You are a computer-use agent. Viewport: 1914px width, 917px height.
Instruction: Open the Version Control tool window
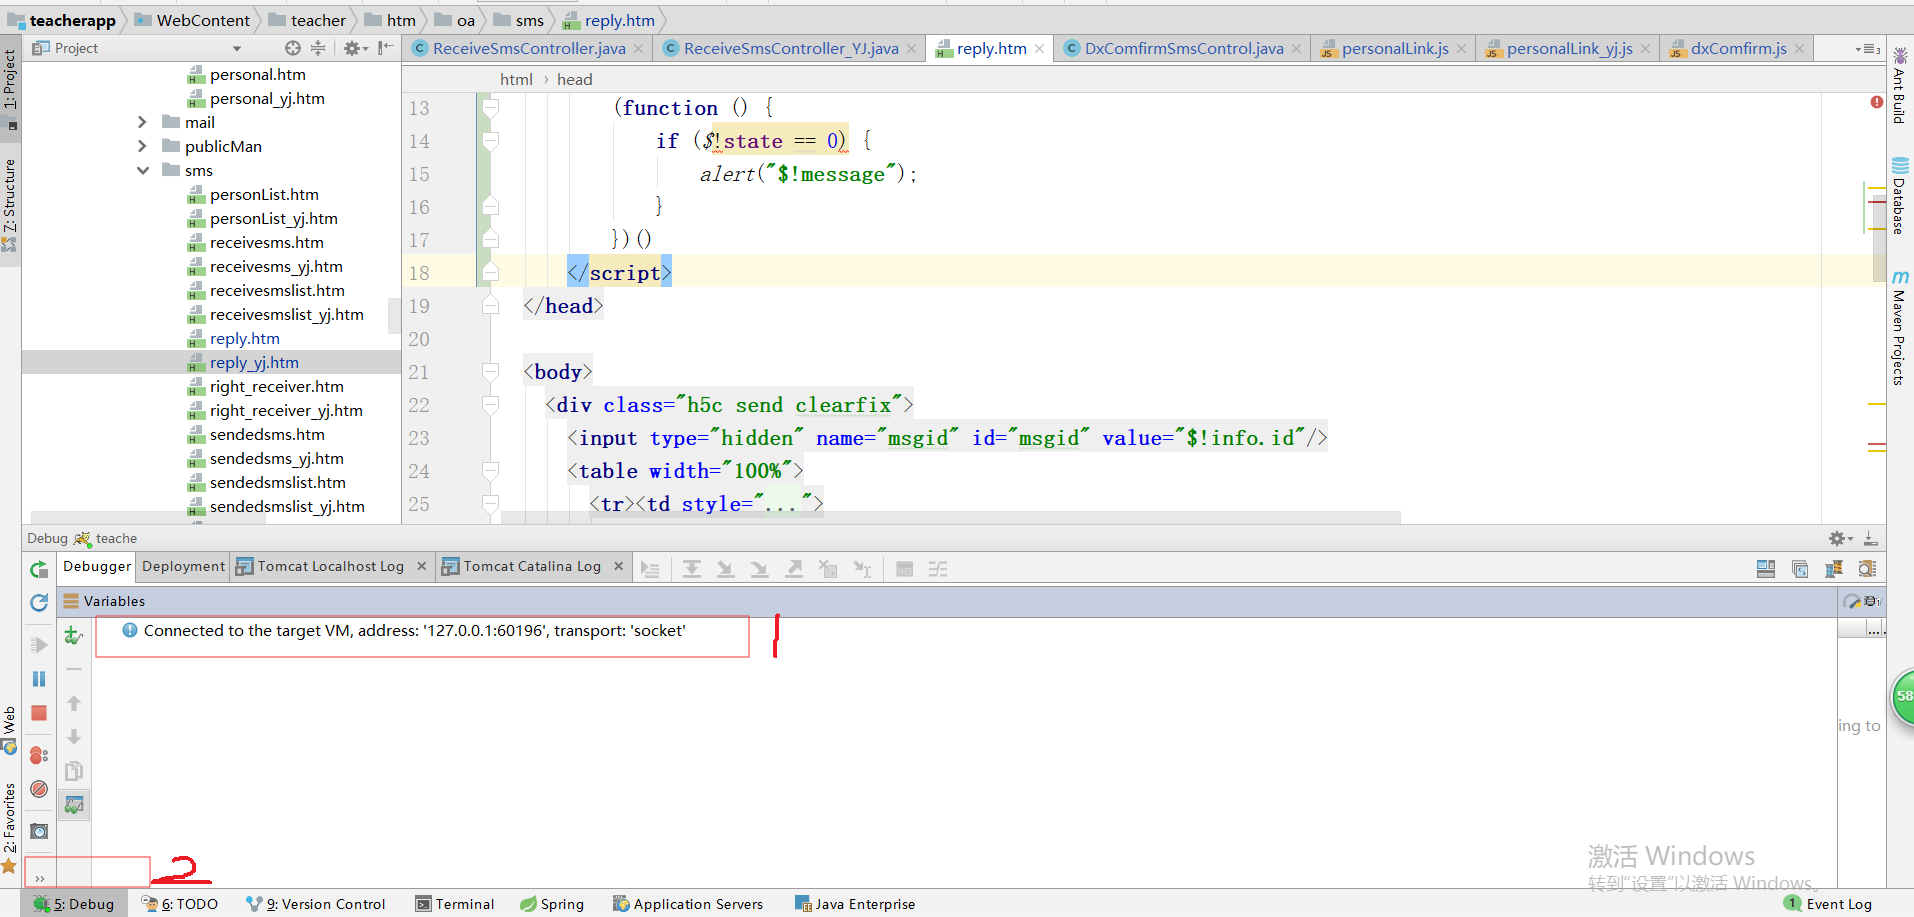point(316,903)
